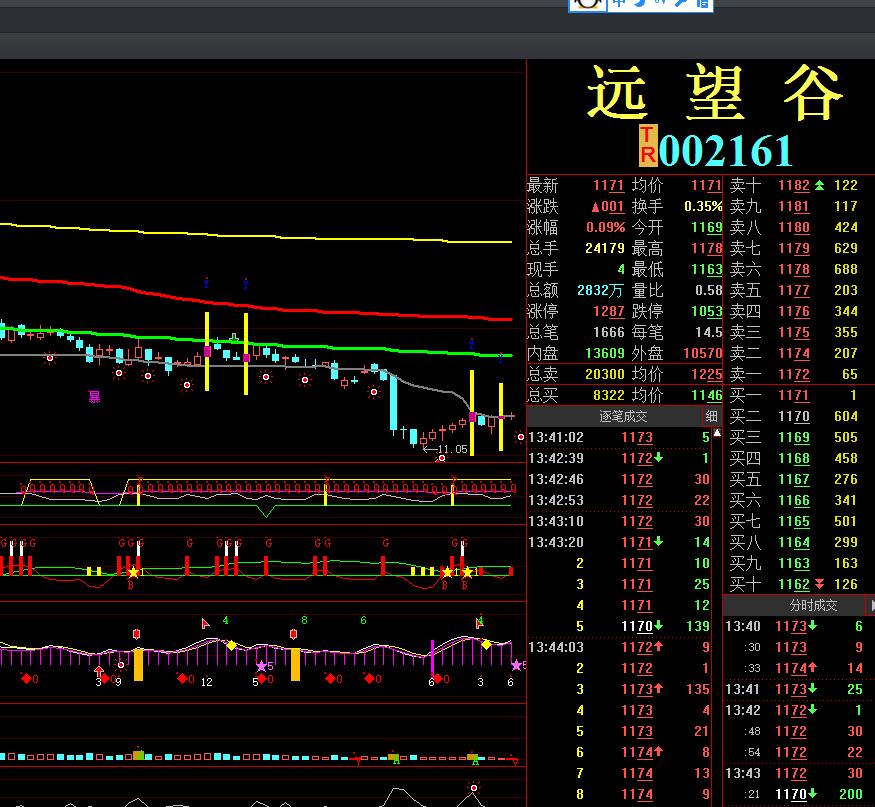Click the 涨停 value 1287
This screenshot has height=807, width=875.
(x=608, y=311)
